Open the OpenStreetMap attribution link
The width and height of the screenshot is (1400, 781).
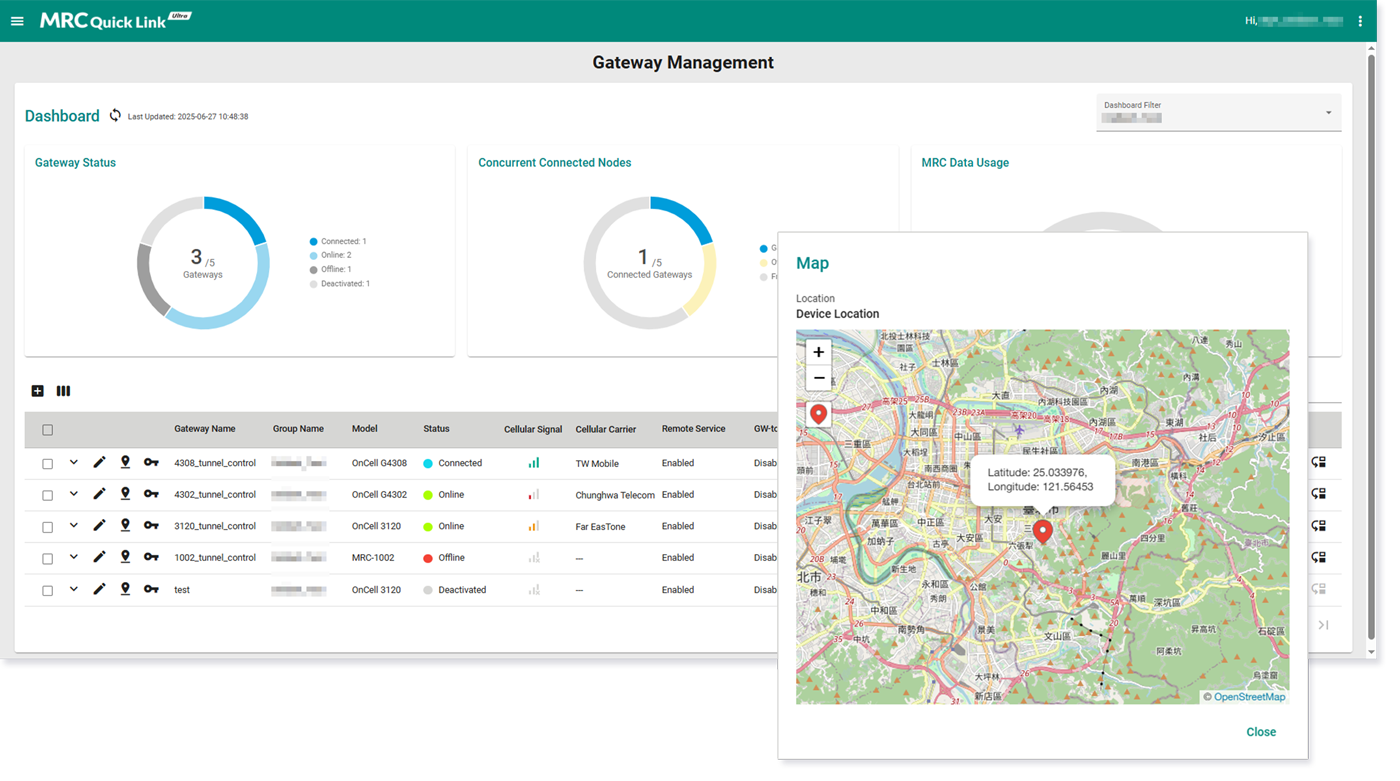pos(1249,697)
